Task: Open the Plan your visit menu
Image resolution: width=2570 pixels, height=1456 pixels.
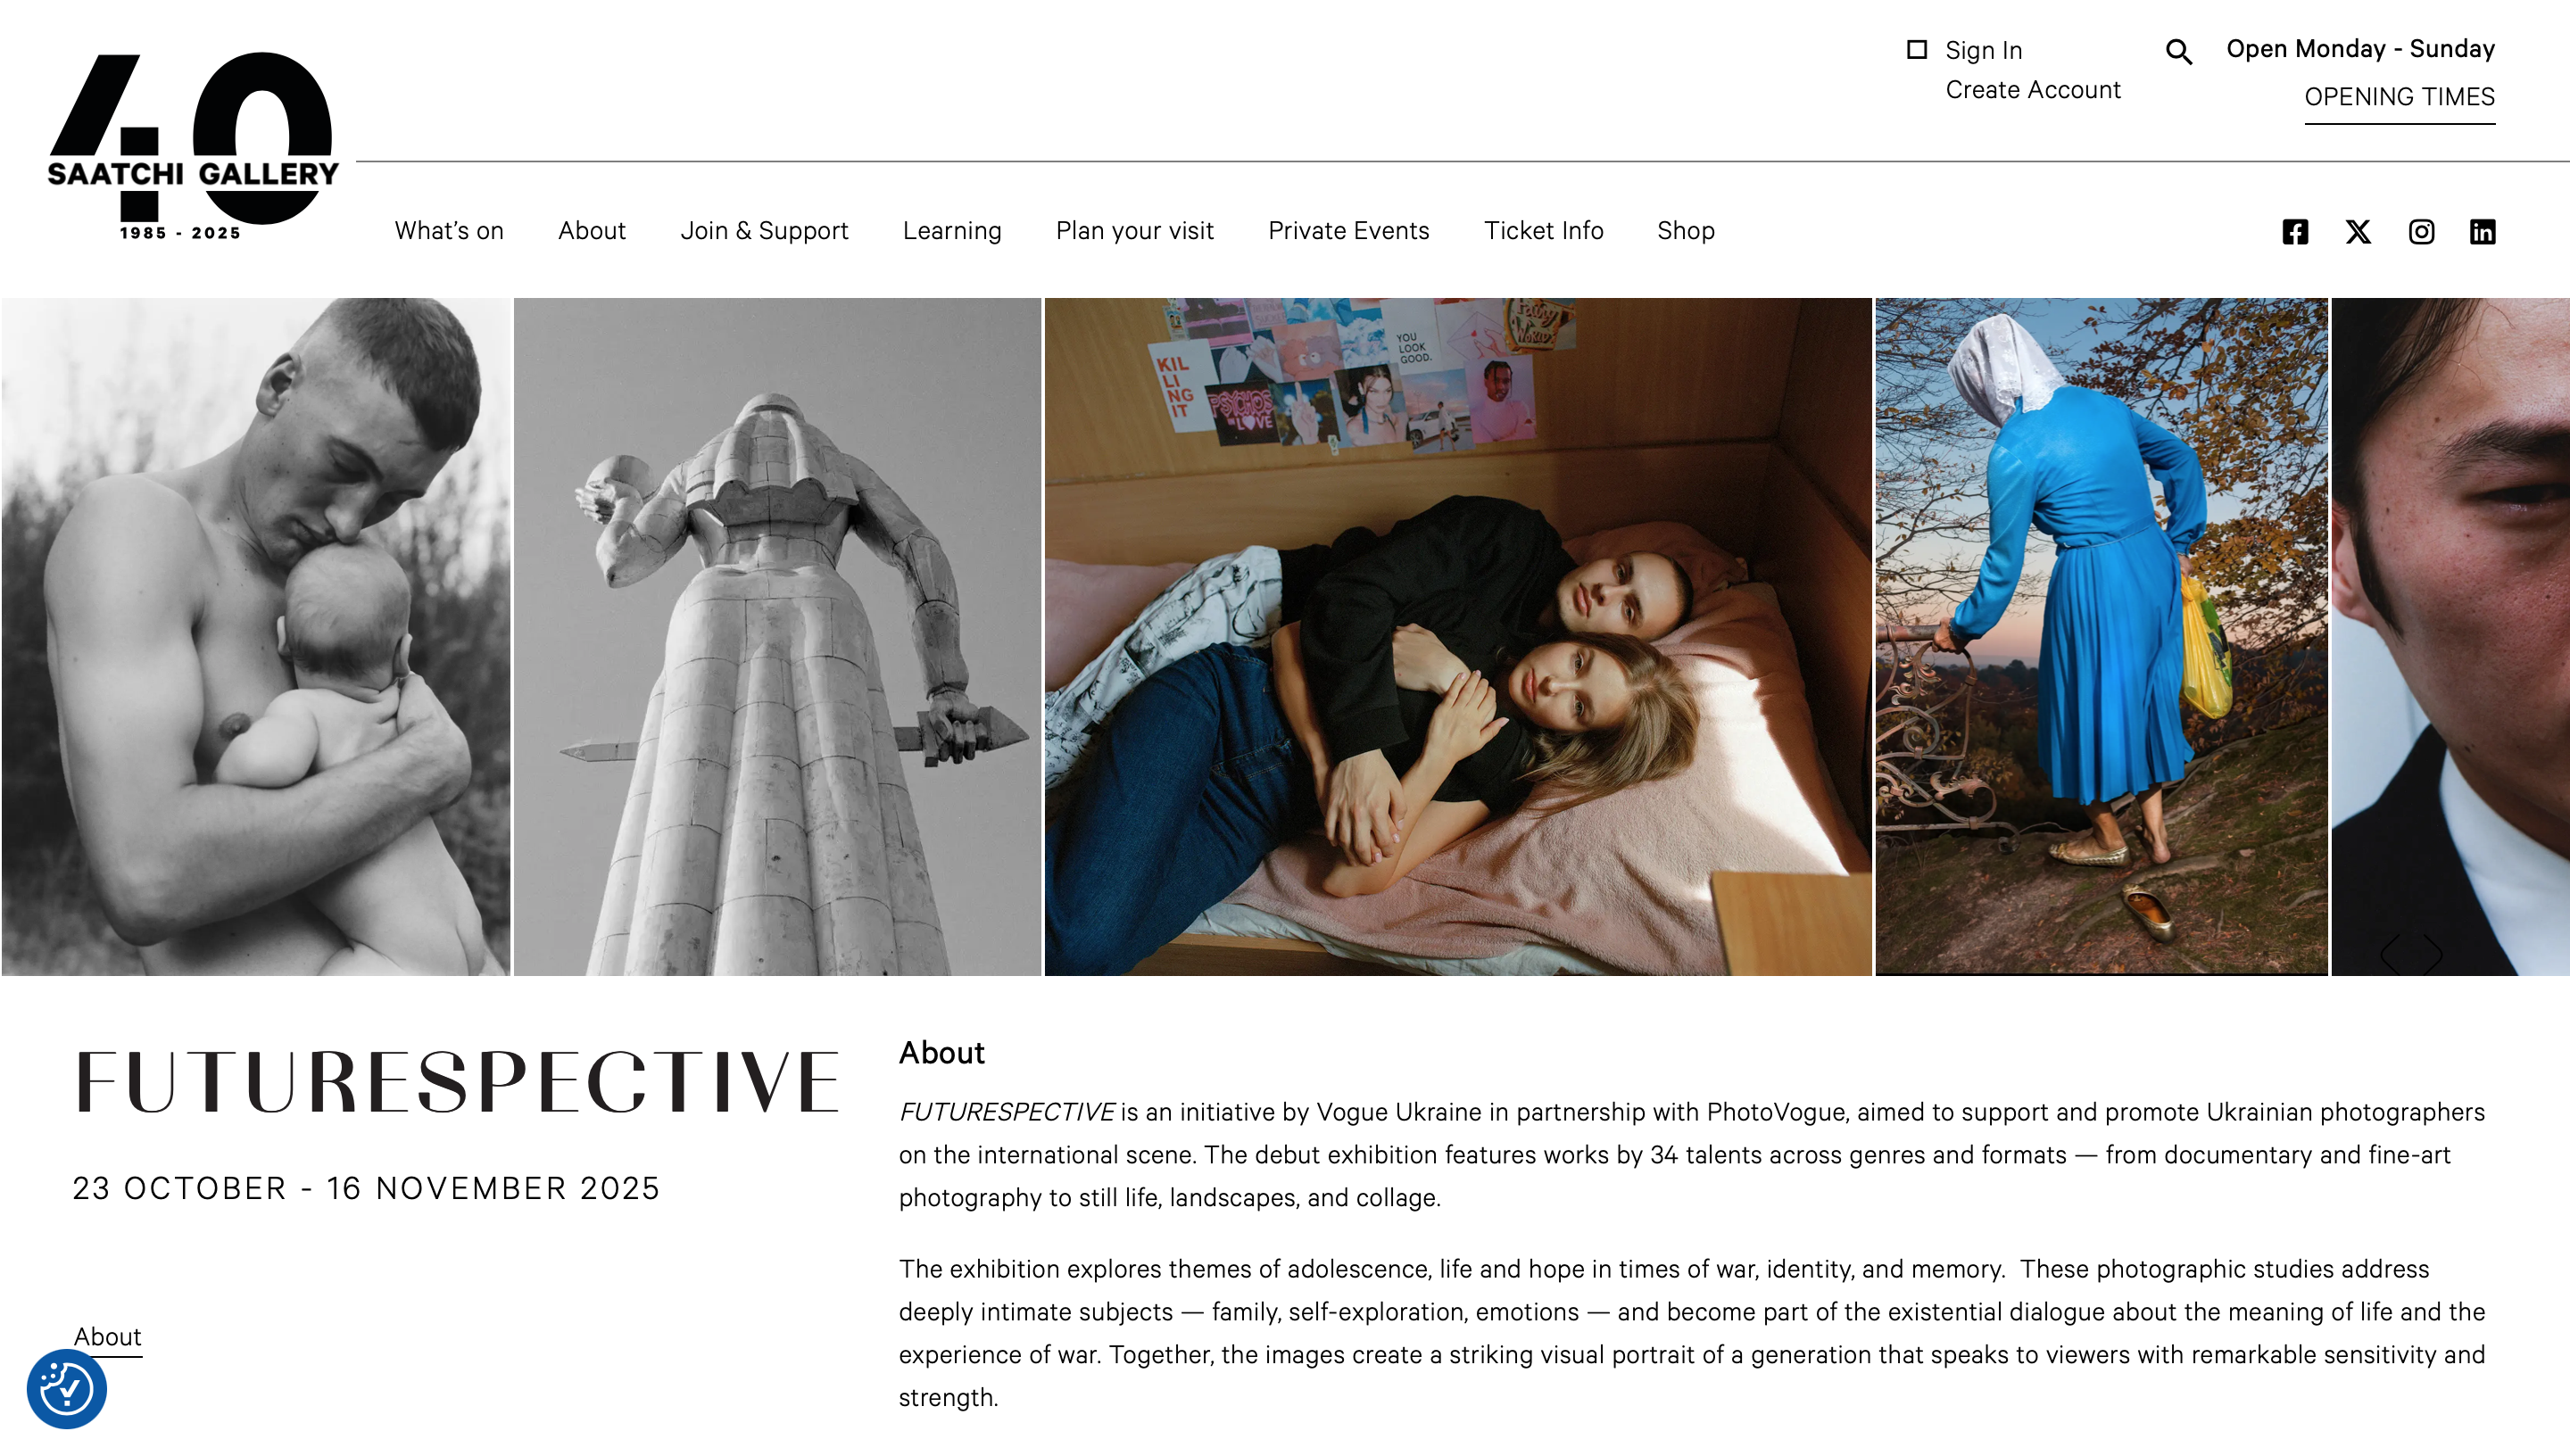Action: [1134, 231]
